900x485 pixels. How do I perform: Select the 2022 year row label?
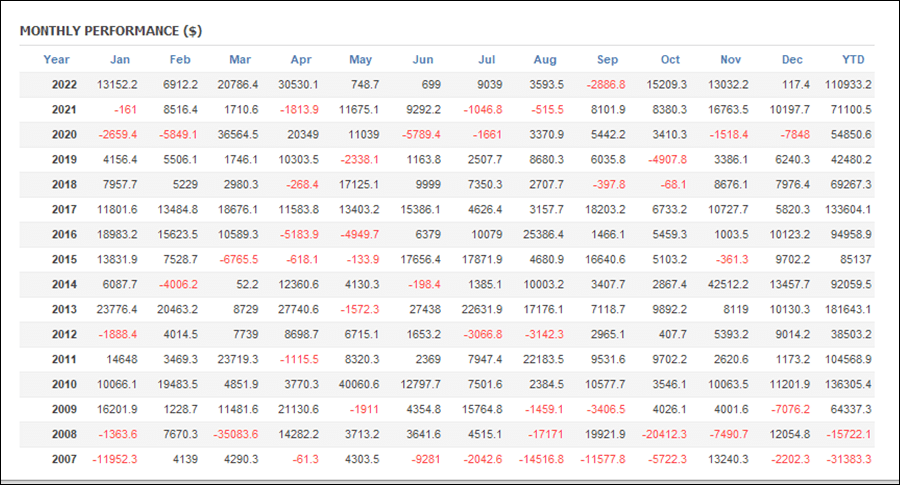point(64,84)
